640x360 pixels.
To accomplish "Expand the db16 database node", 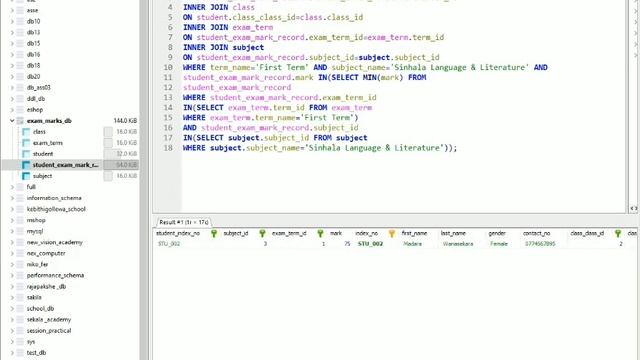I will [12, 54].
